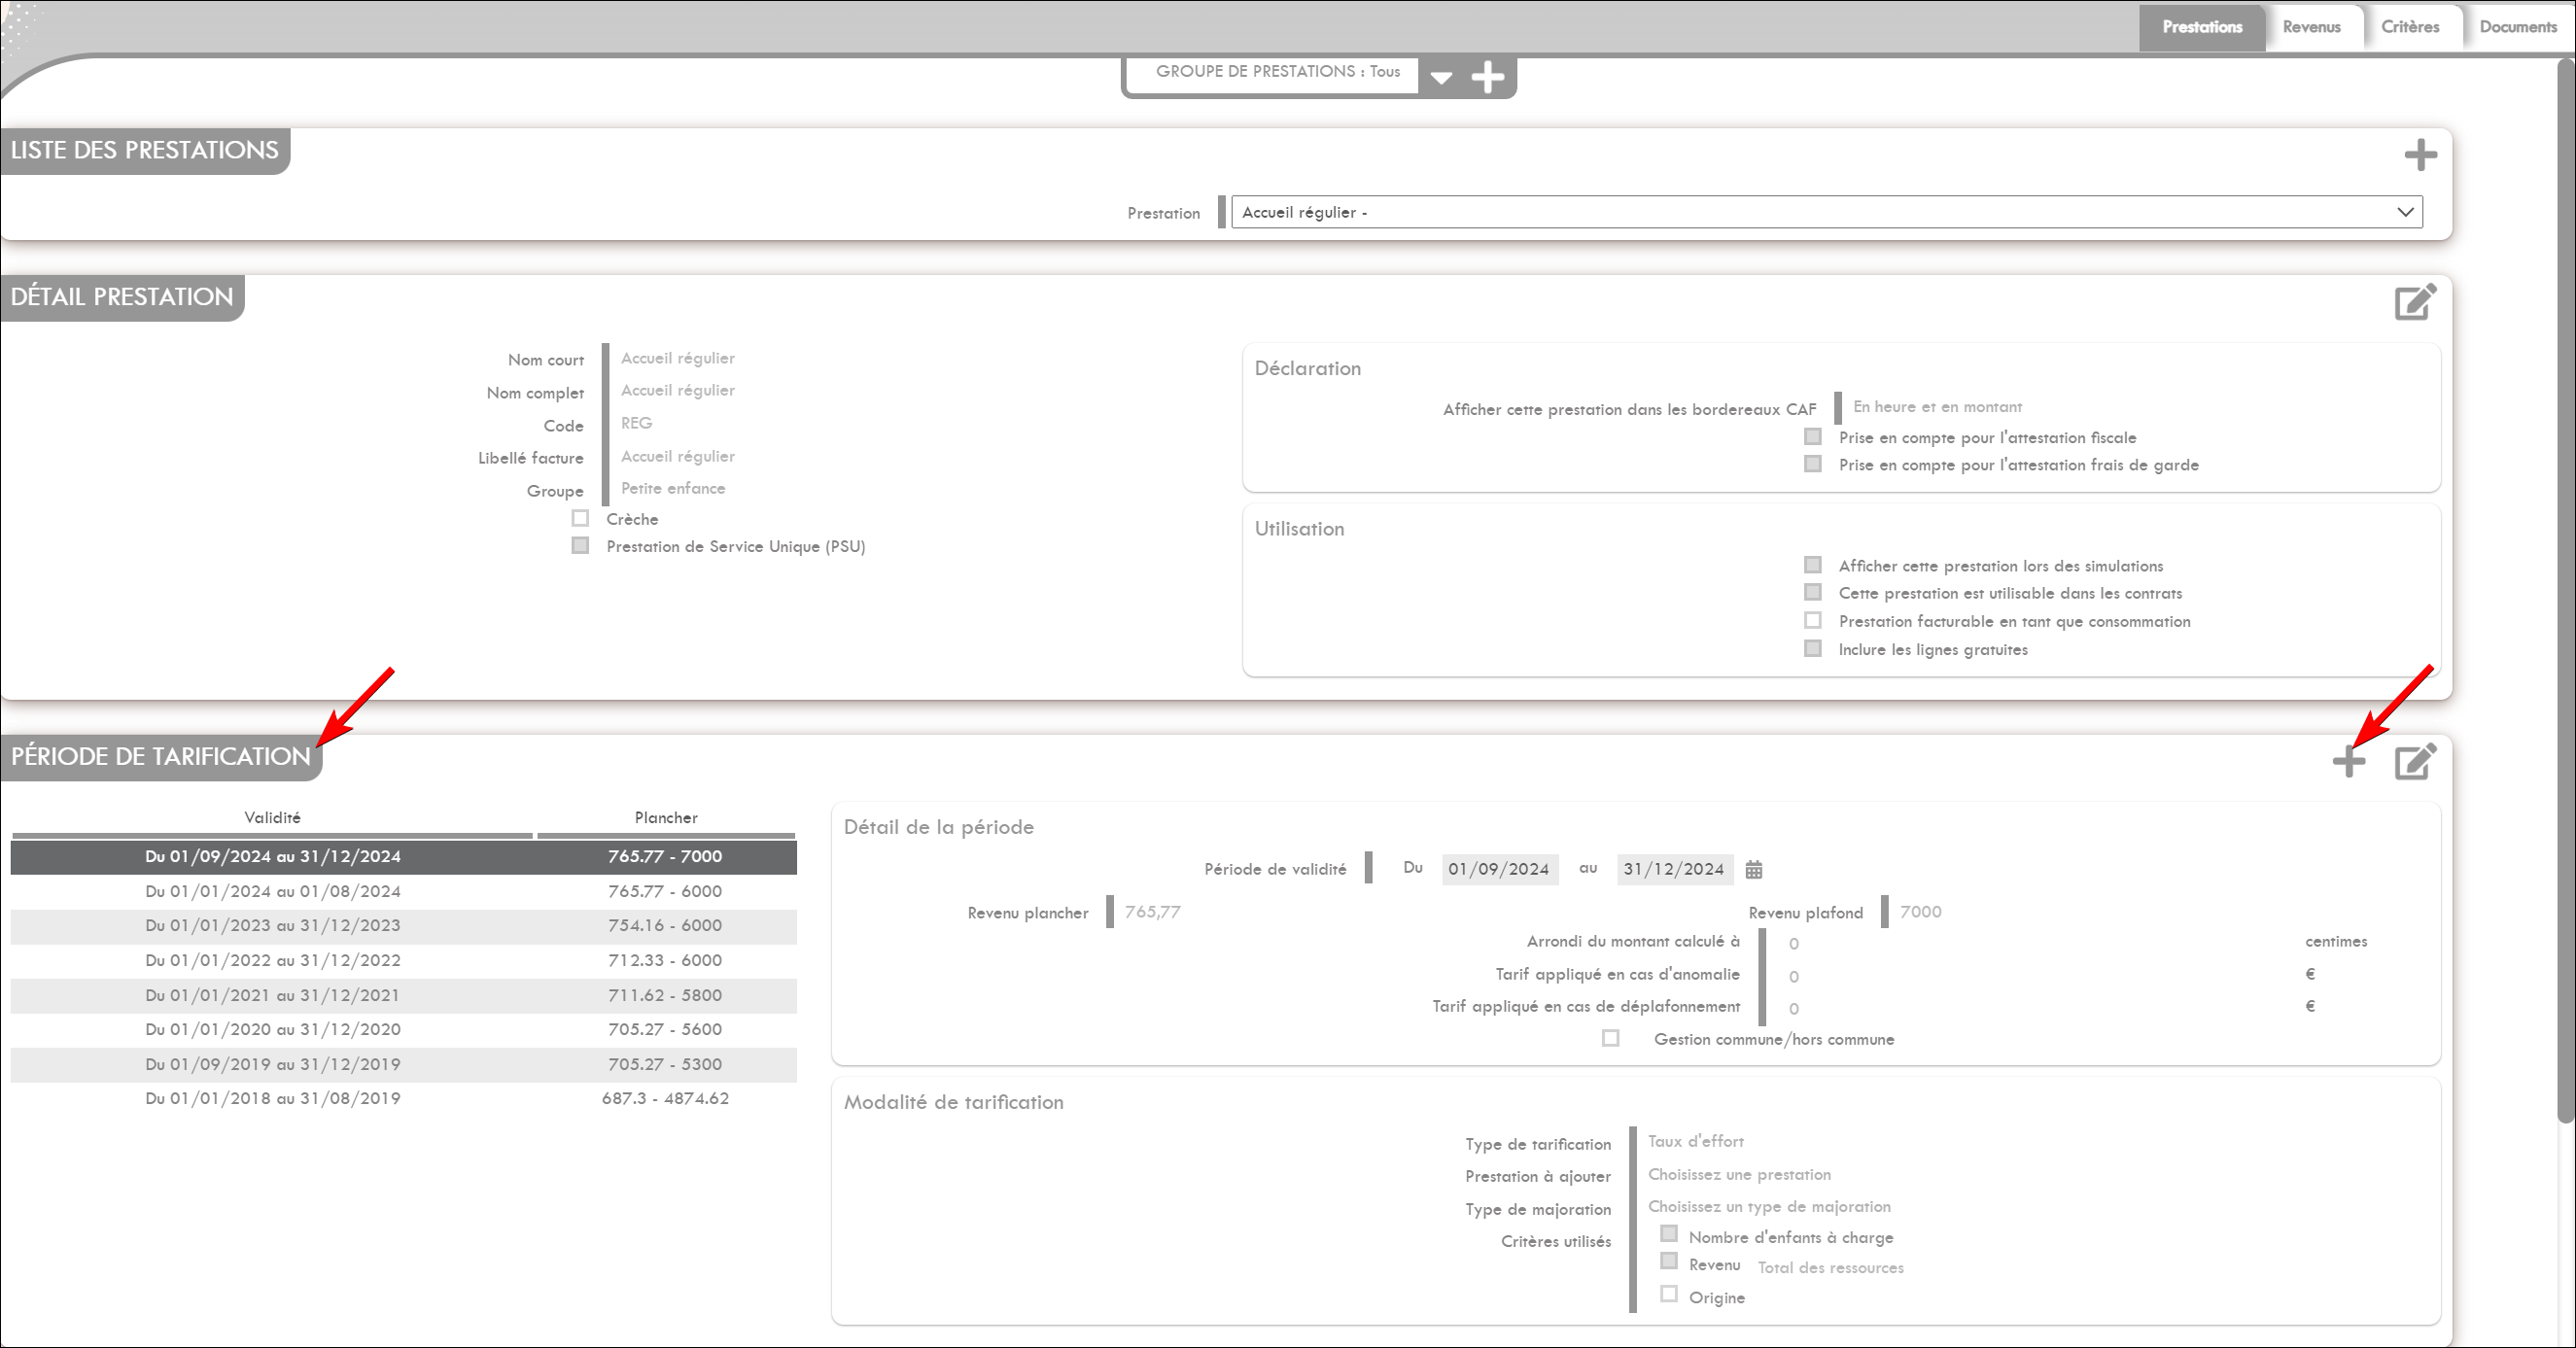Click the Revenu plancher field 765,77

tap(1152, 912)
